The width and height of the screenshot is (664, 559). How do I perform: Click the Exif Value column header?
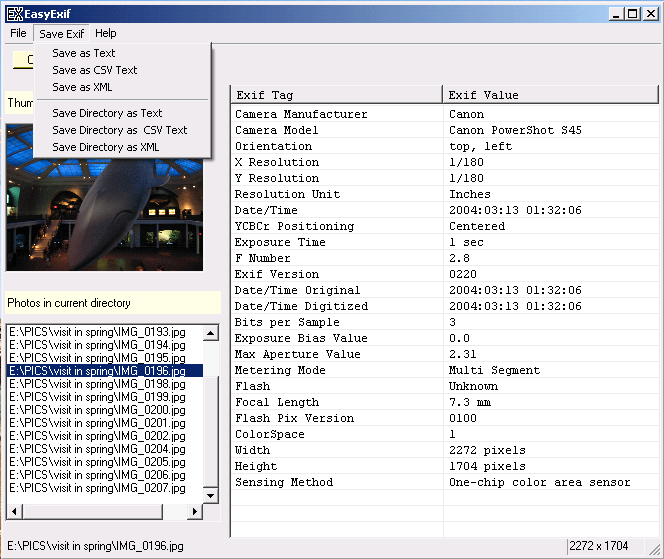click(x=551, y=95)
